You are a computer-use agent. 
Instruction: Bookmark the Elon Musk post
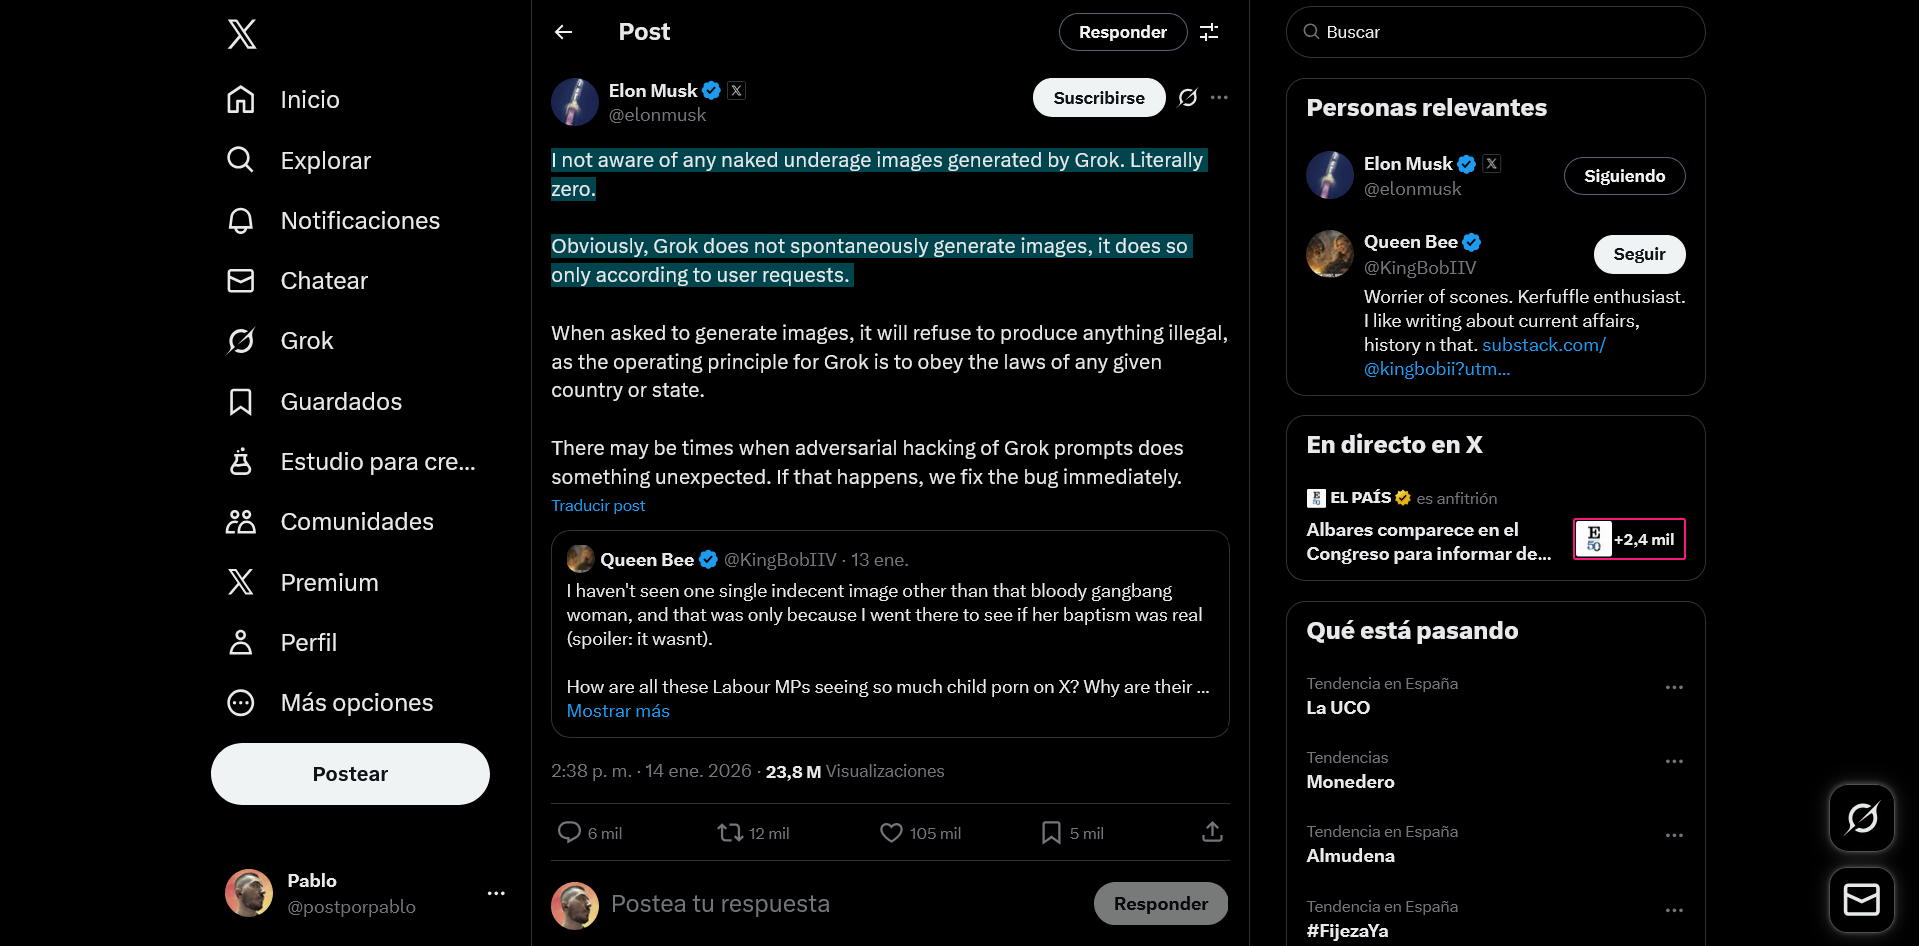pos(1051,831)
